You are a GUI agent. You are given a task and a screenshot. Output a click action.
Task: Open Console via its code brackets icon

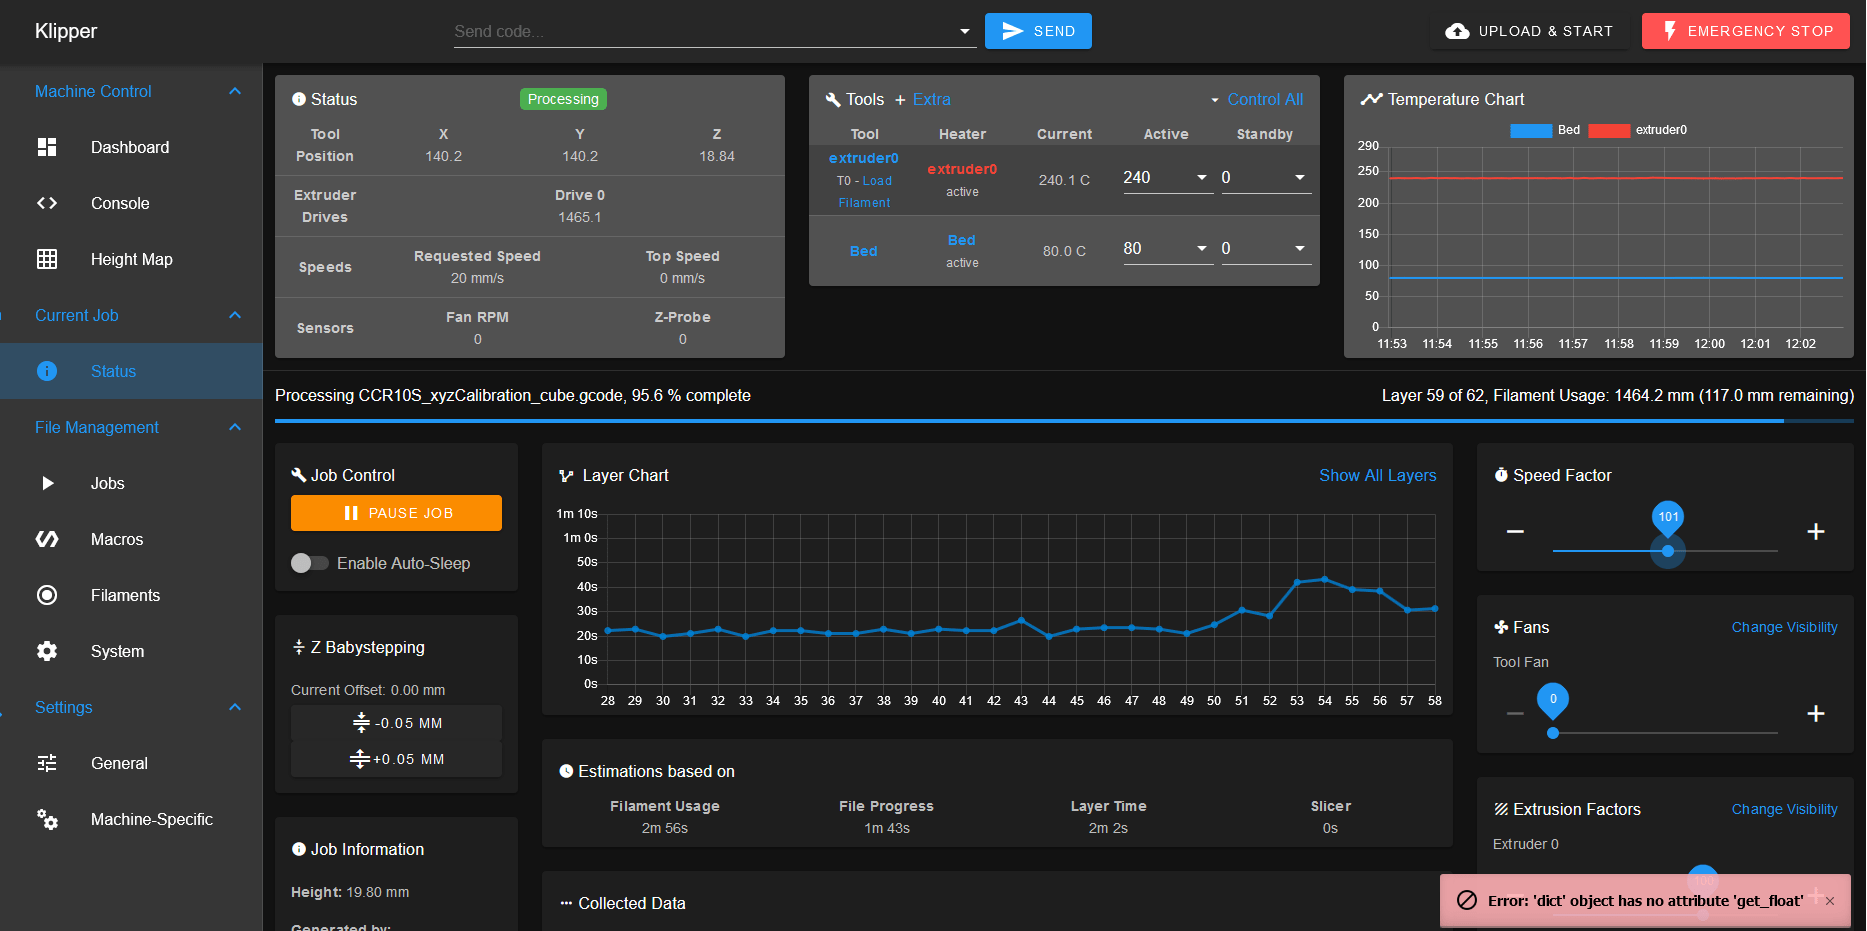pyautogui.click(x=47, y=203)
